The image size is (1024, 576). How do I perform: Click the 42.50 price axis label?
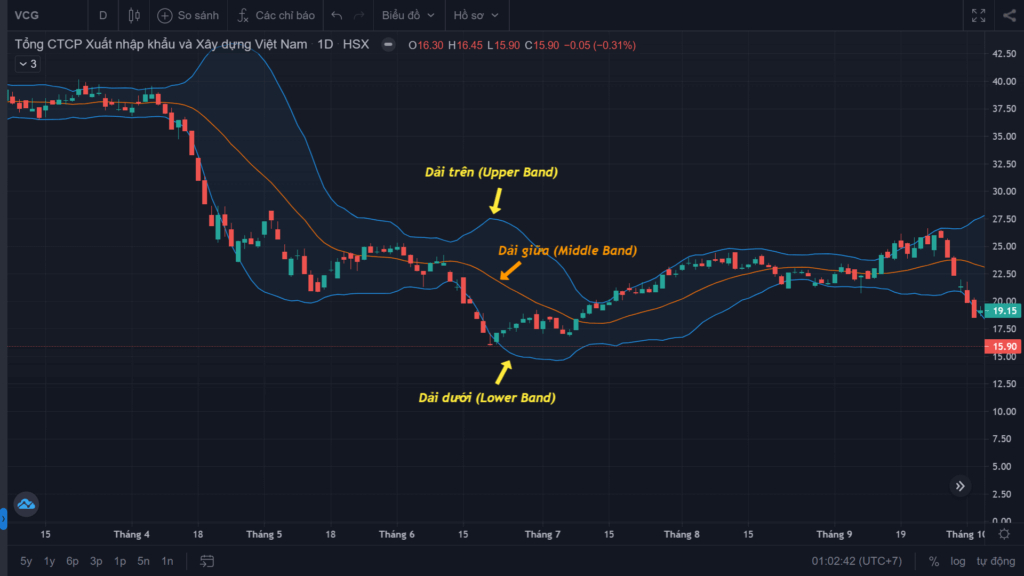tap(1004, 54)
